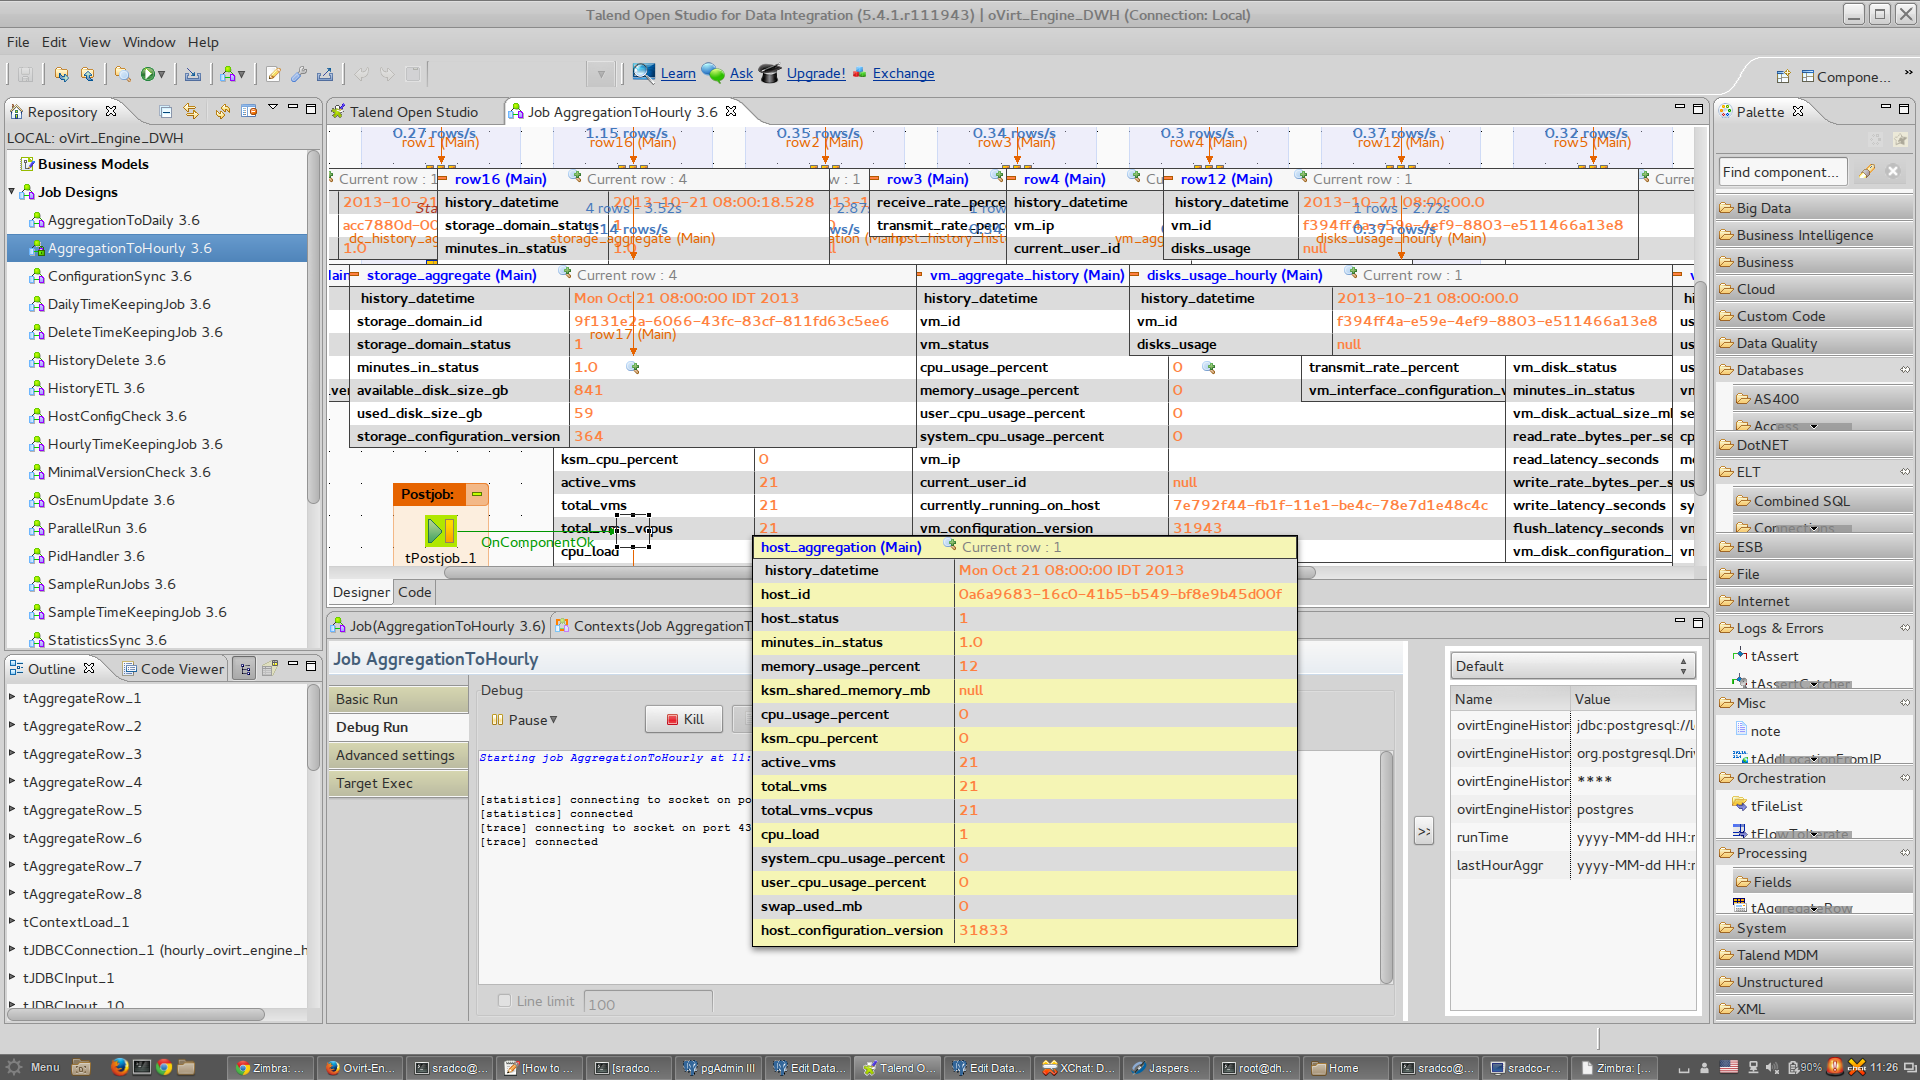This screenshot has height=1080, width=1920.
Task: Click the Refresh icon in Repository panel
Action: pyautogui.click(x=223, y=112)
